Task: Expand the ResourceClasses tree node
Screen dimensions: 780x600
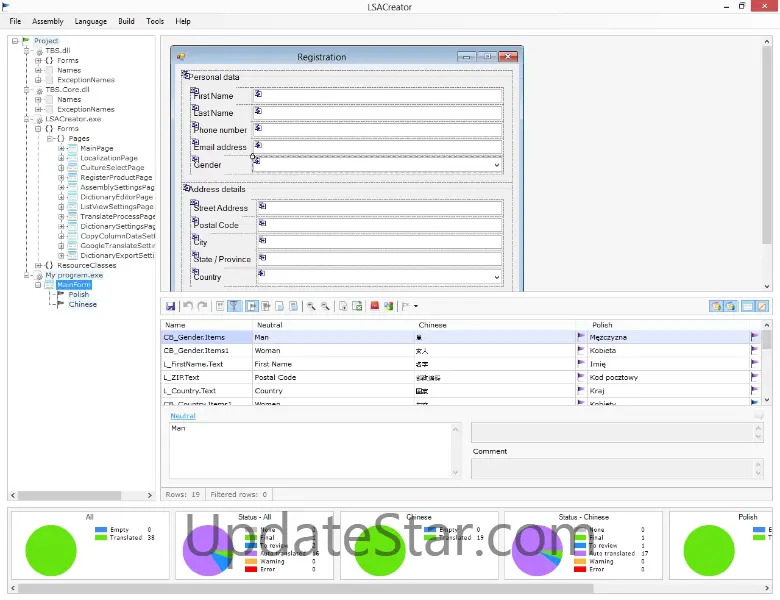Action: [x=37, y=265]
